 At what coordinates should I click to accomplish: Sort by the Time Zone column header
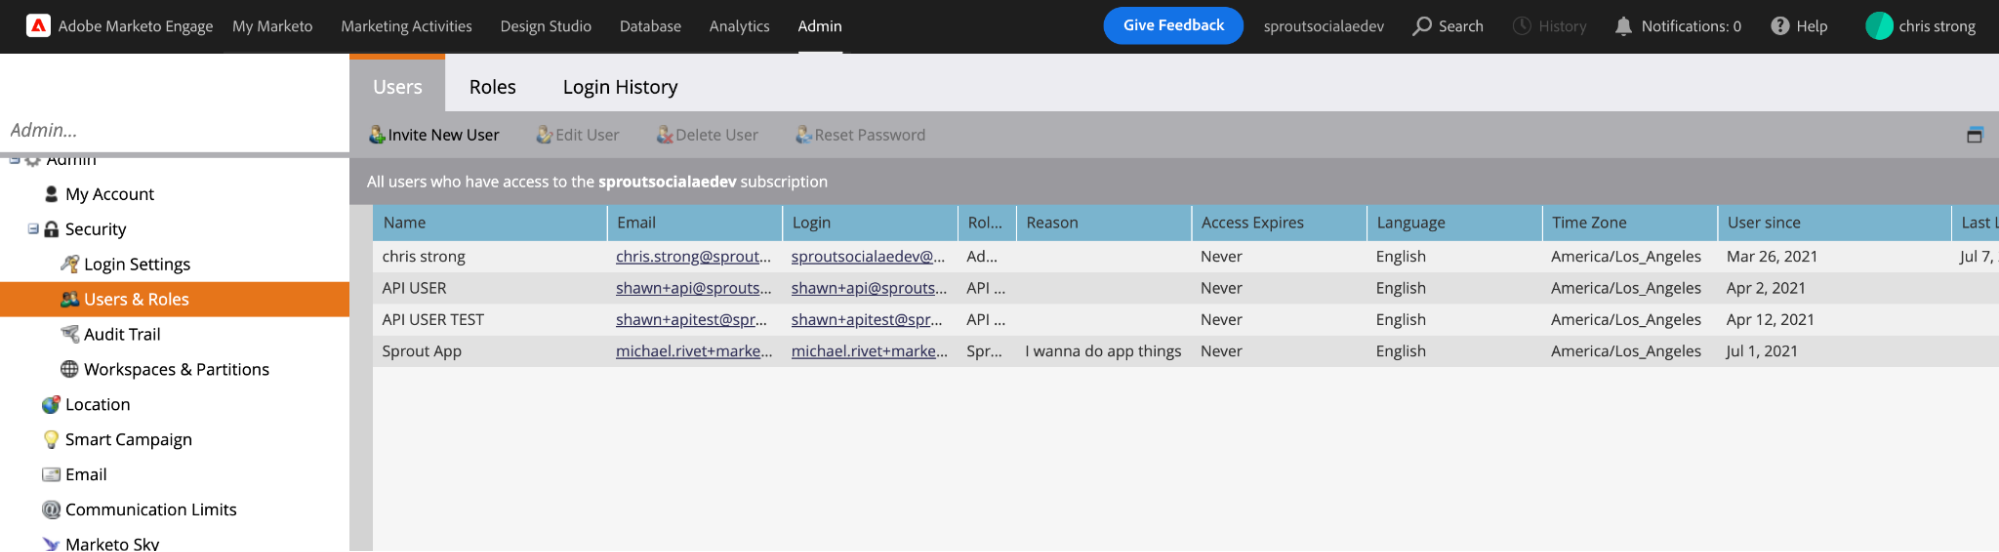click(1630, 223)
